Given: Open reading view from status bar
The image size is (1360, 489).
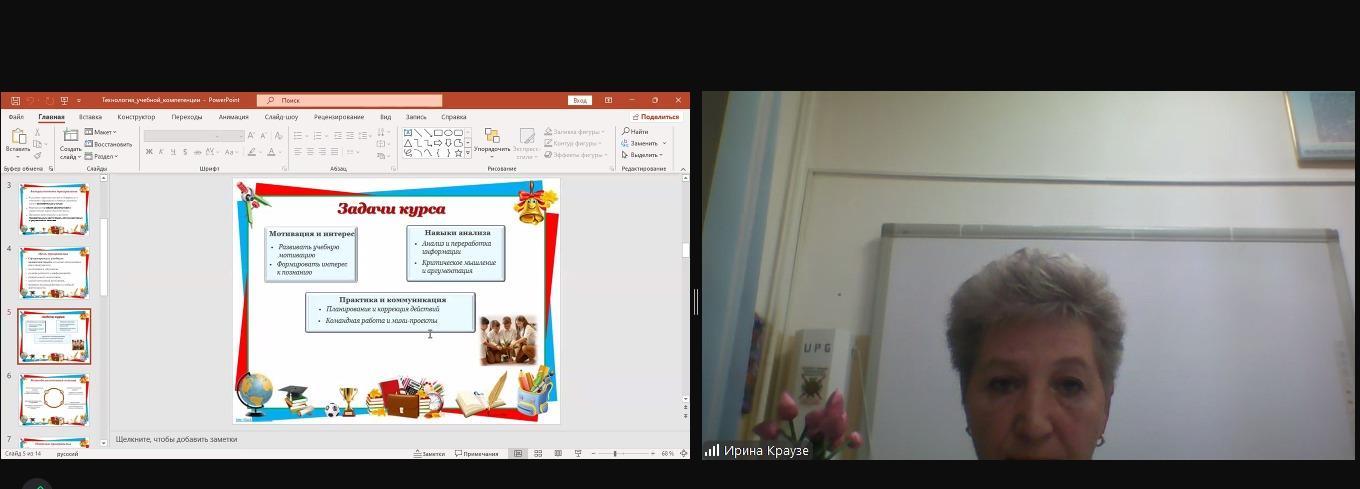Looking at the screenshot, I should 557,454.
